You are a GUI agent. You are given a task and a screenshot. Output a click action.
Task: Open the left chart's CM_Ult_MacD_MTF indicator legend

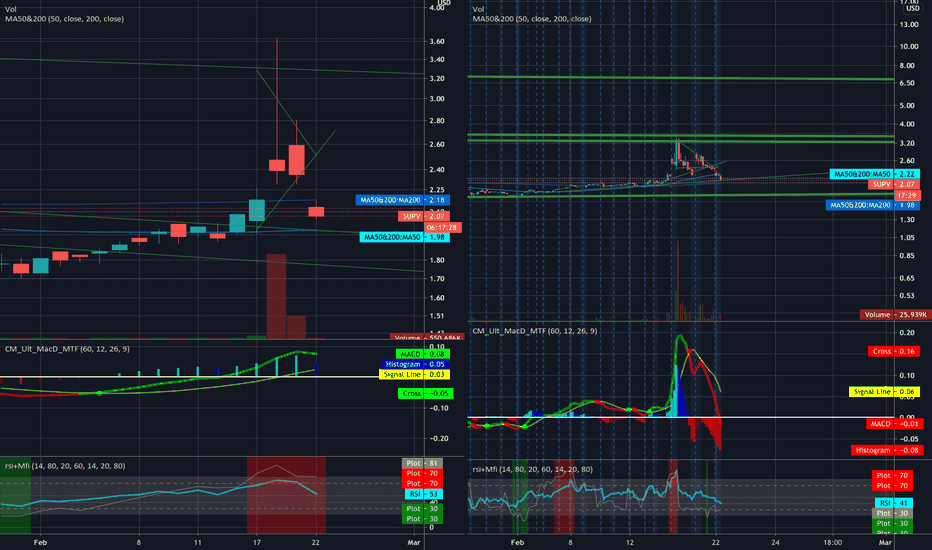(67, 349)
